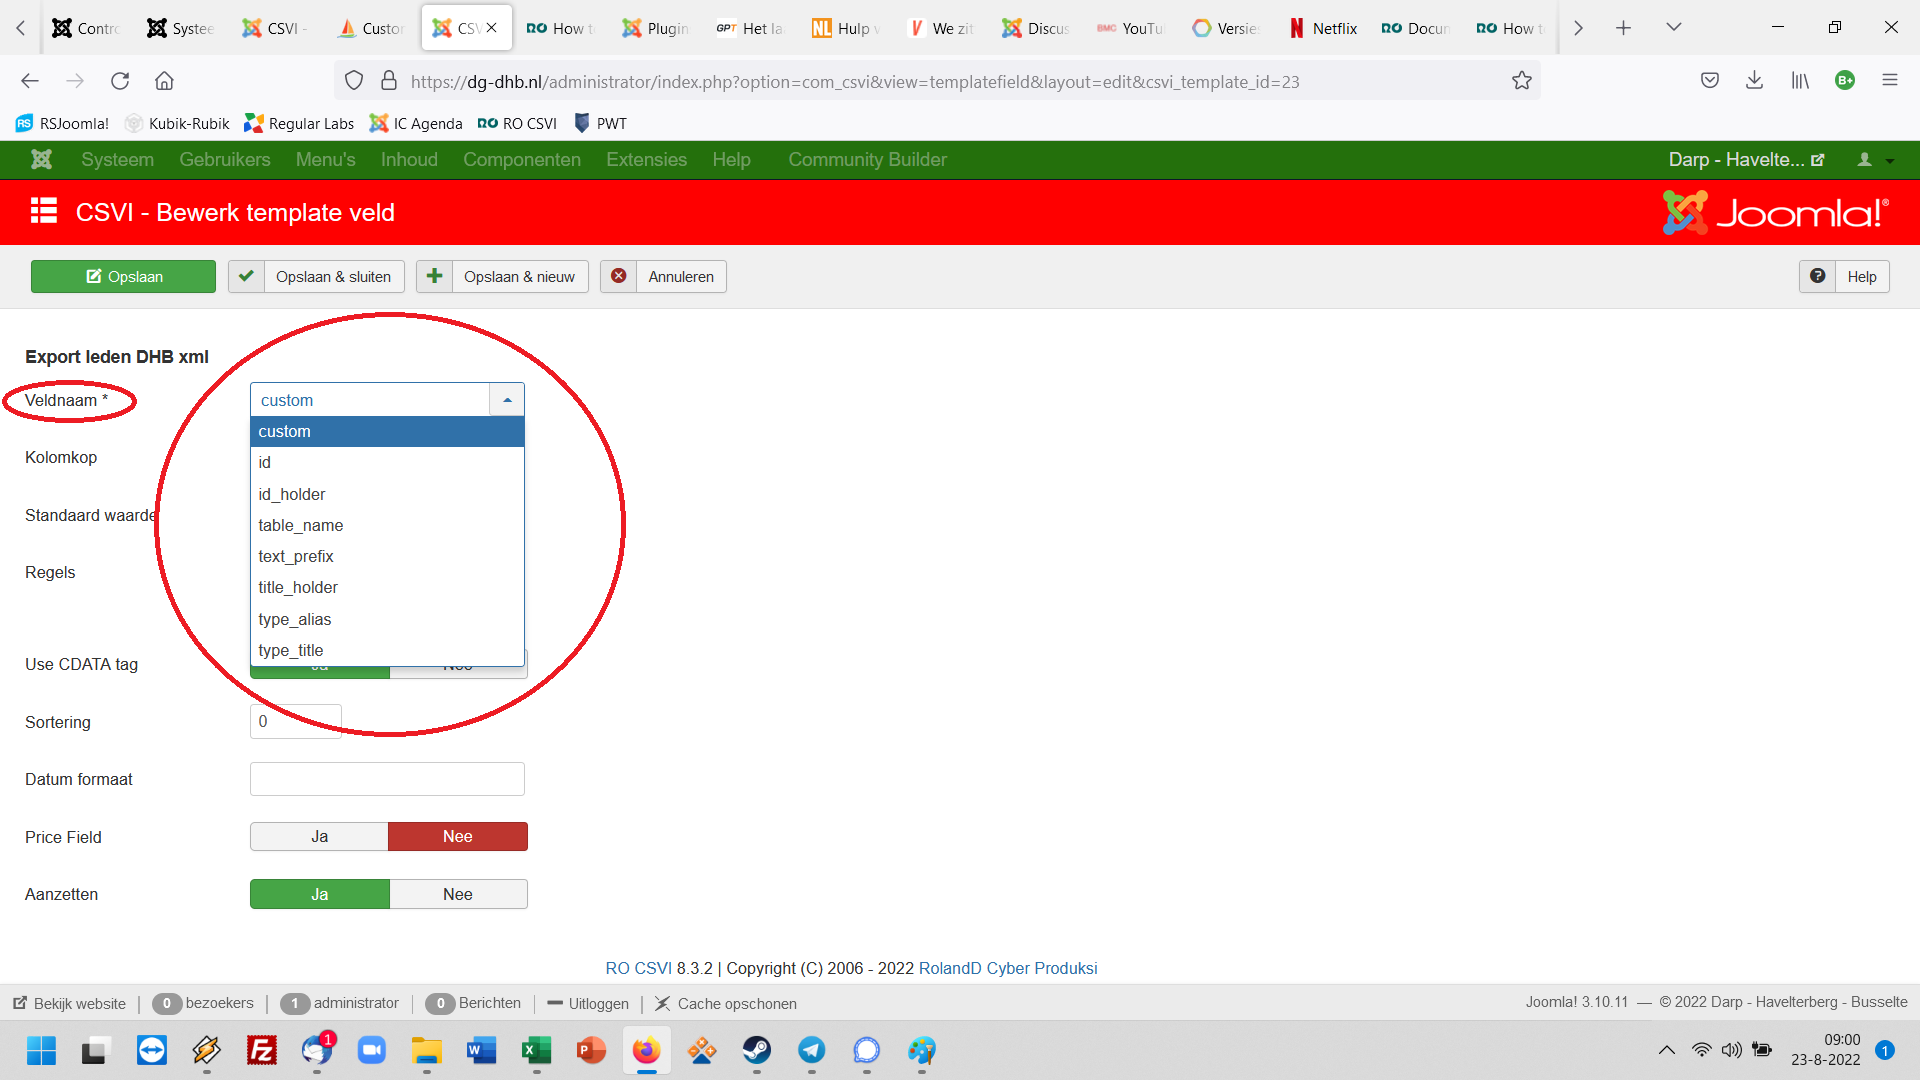Open the Extensies menu
This screenshot has width=1920, height=1080.
646,159
